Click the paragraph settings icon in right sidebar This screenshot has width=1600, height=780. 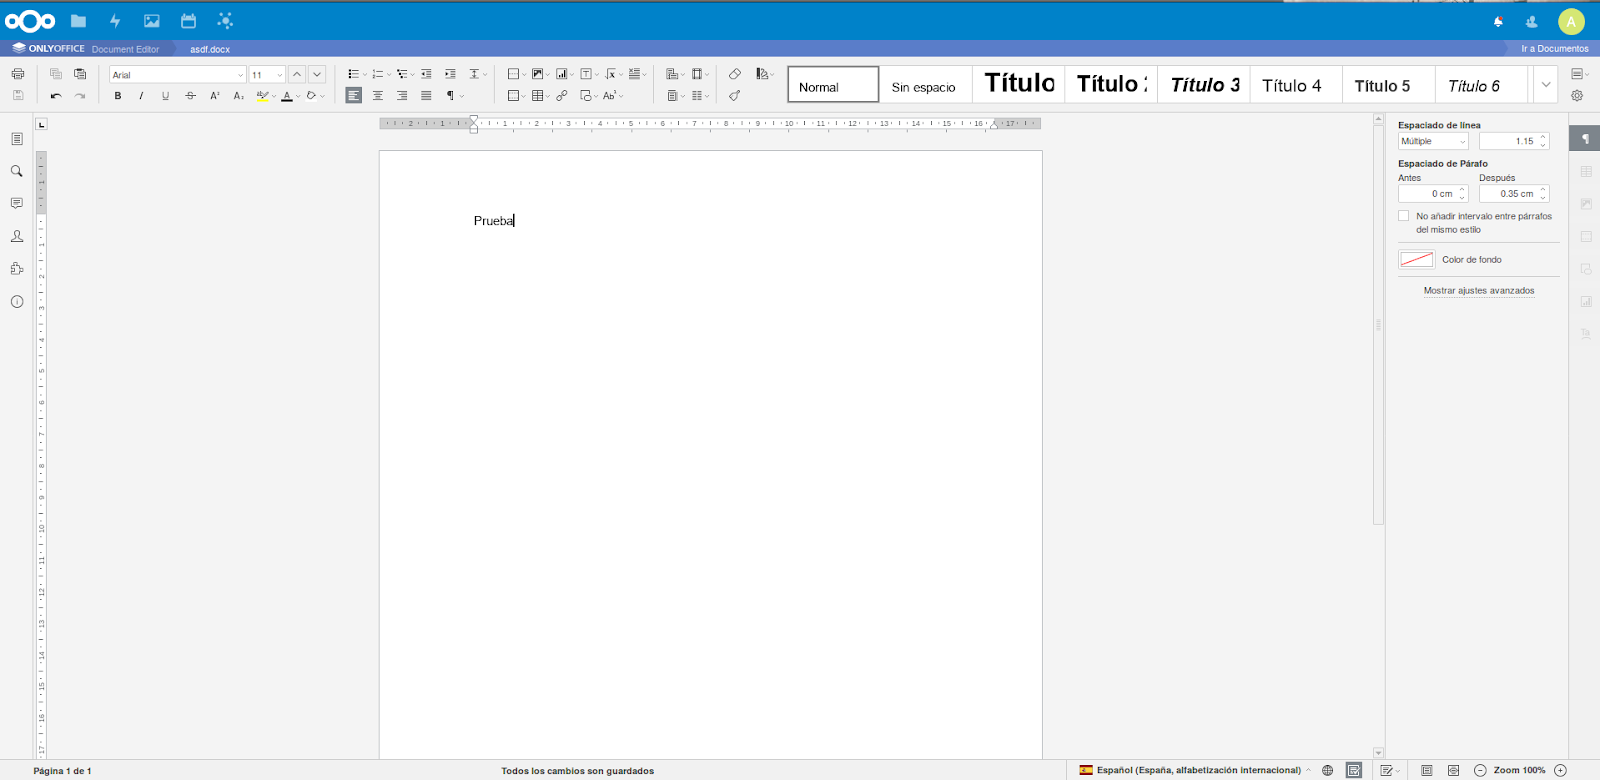click(1585, 139)
